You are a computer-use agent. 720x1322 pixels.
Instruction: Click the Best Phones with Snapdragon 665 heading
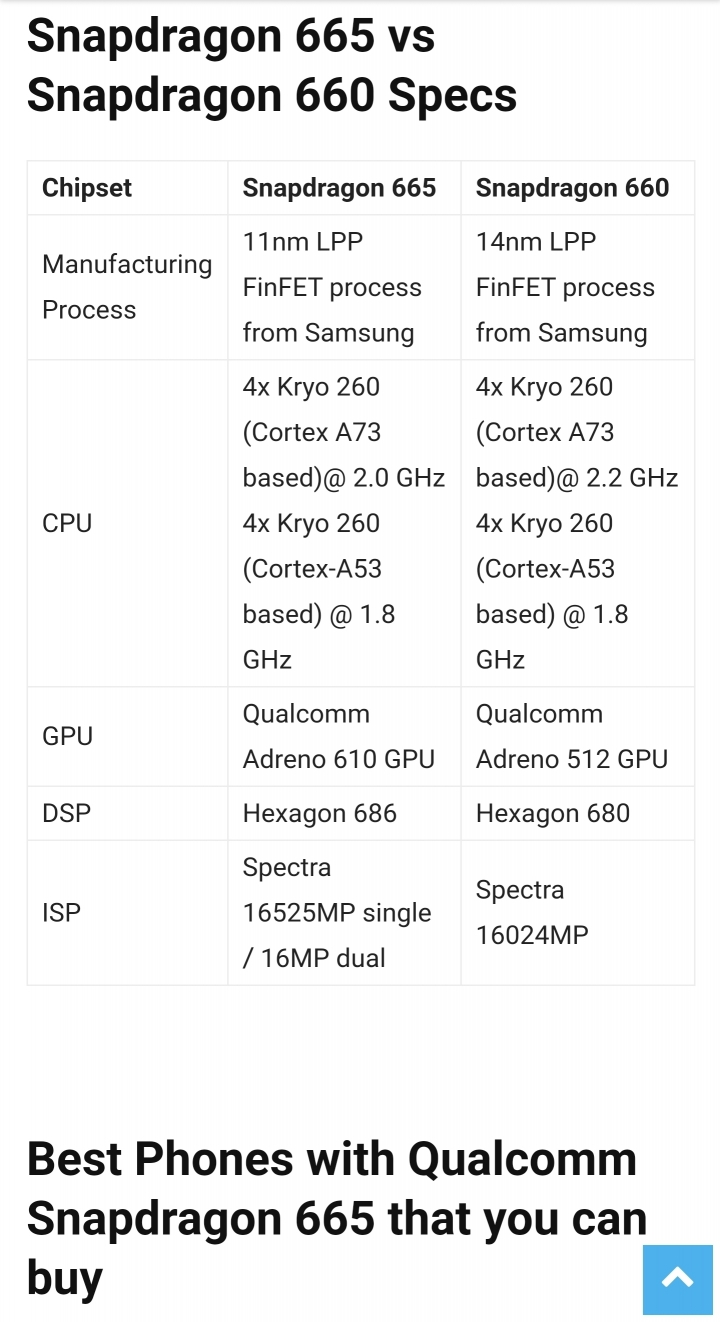click(337, 1219)
